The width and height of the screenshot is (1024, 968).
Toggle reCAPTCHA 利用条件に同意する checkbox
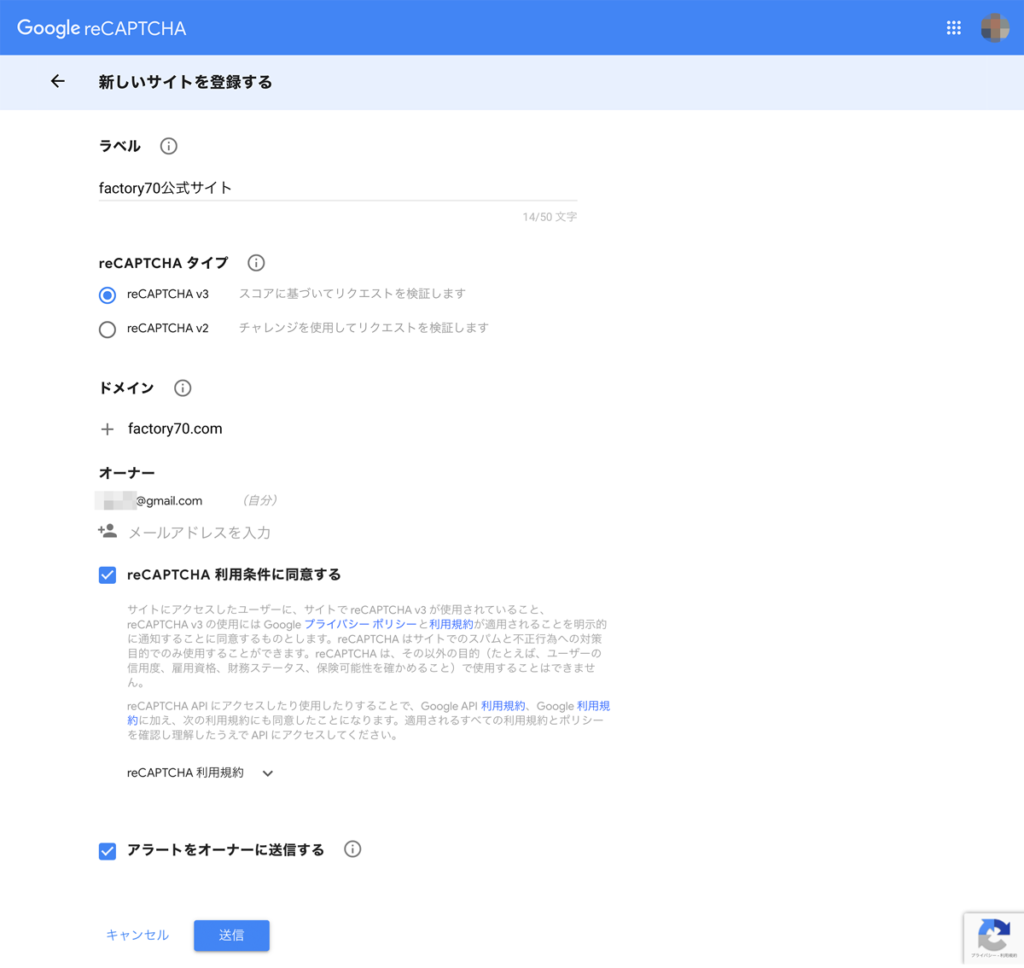click(107, 575)
